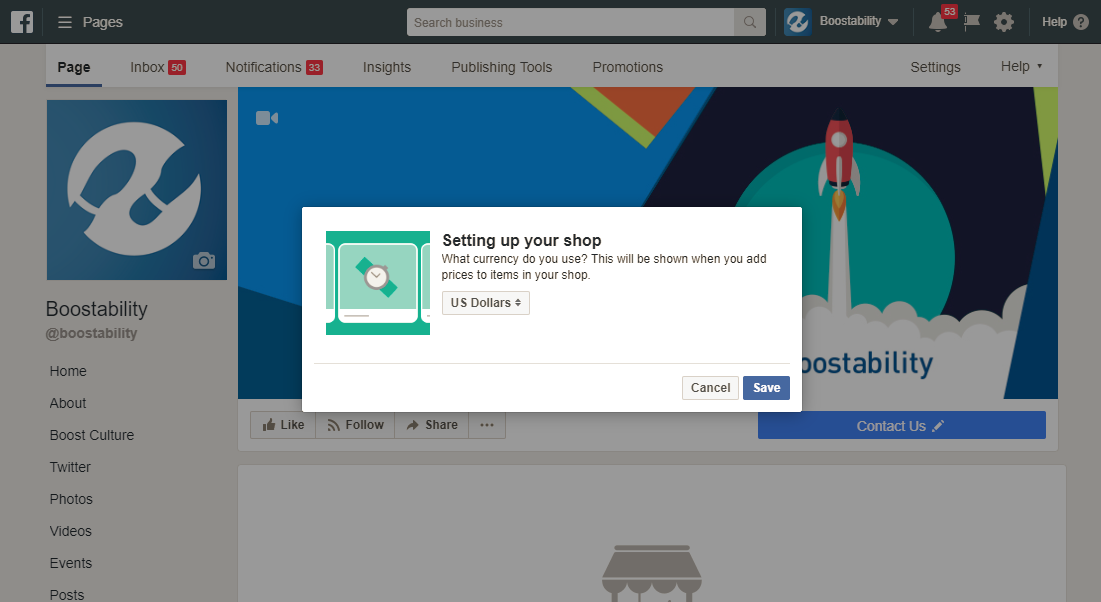Open Photos in the left sidebar

click(71, 499)
